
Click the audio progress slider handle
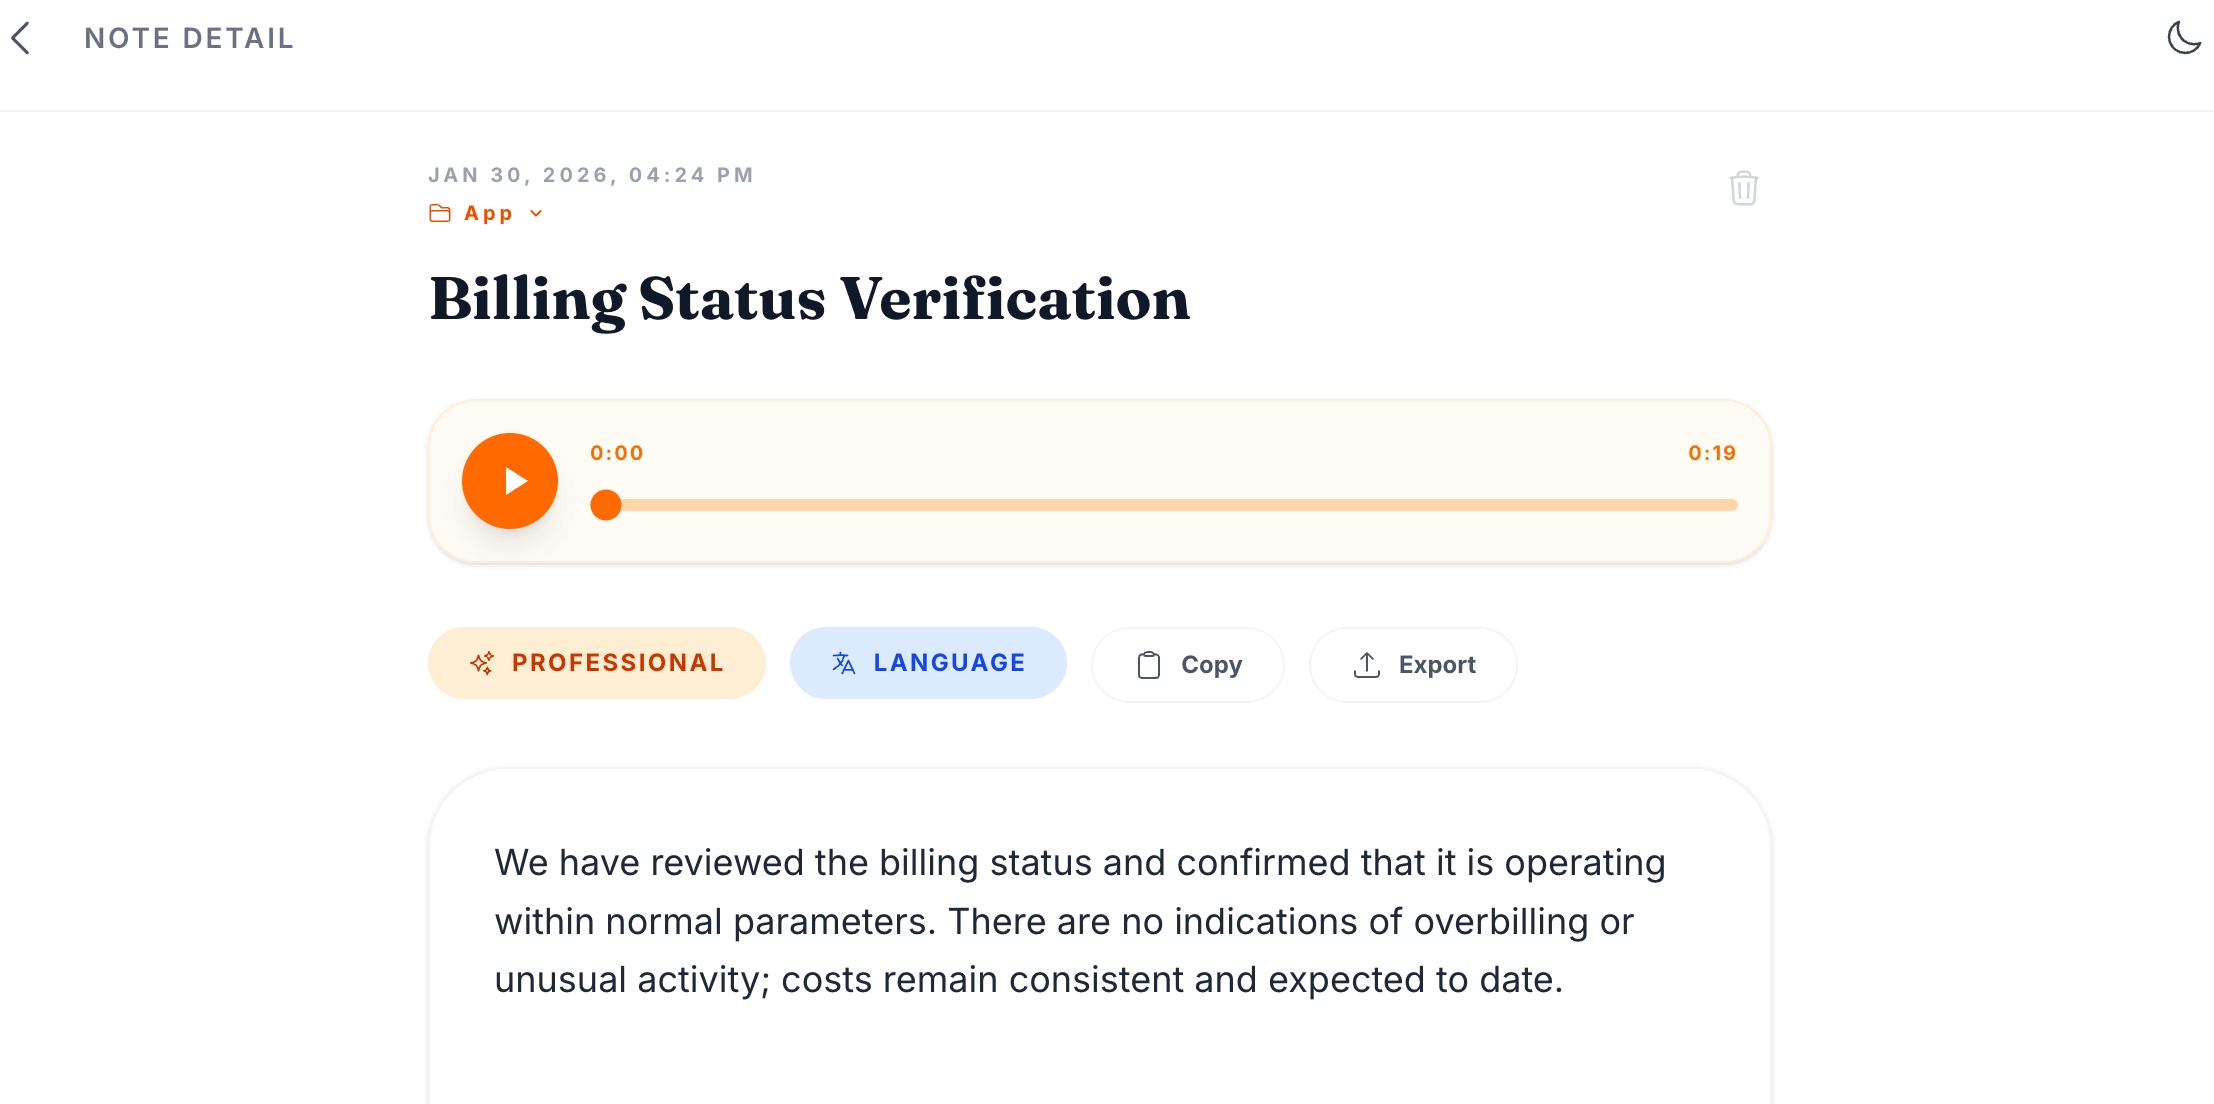606,505
